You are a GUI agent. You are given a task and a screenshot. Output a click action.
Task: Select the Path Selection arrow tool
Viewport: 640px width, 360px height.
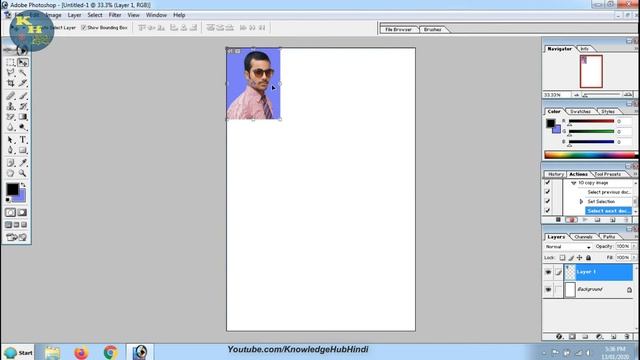pyautogui.click(x=11, y=140)
